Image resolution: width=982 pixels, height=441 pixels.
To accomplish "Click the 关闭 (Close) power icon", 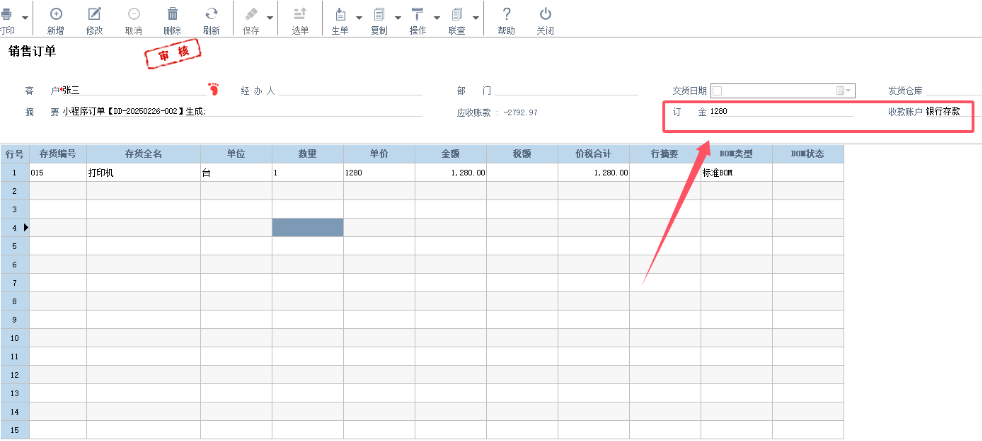I will point(545,14).
